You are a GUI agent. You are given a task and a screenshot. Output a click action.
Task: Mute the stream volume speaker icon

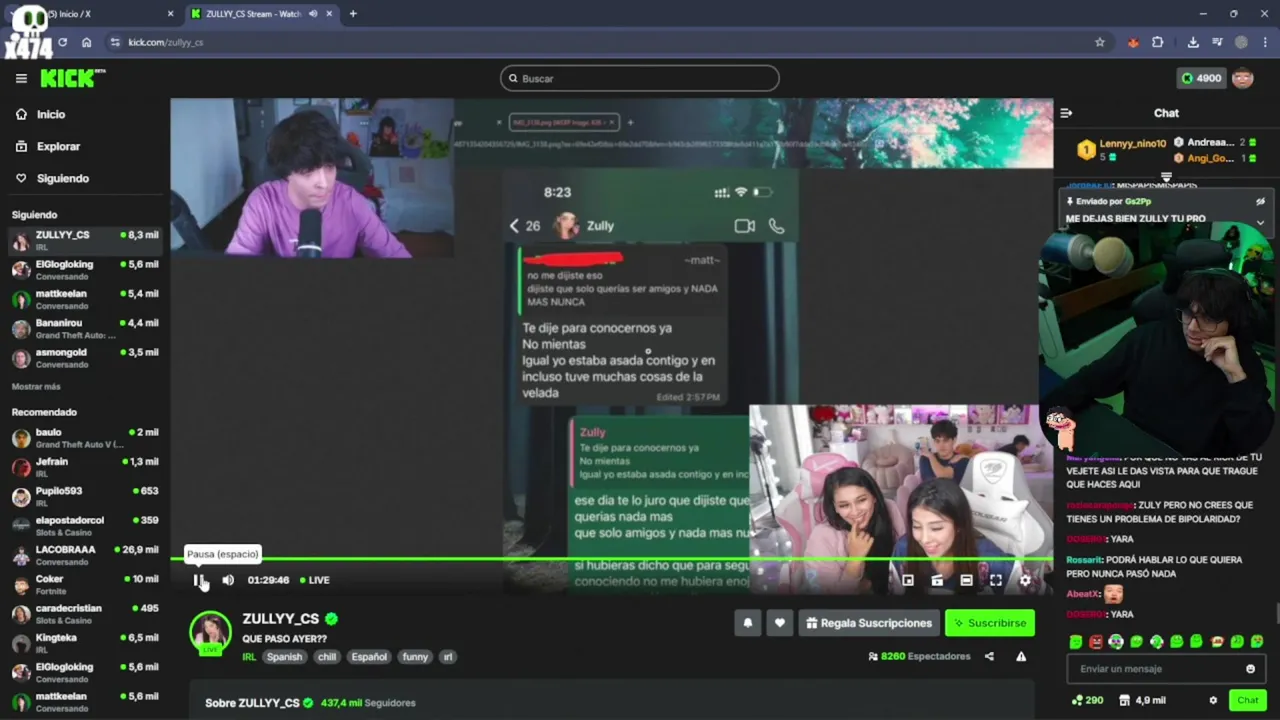click(228, 580)
